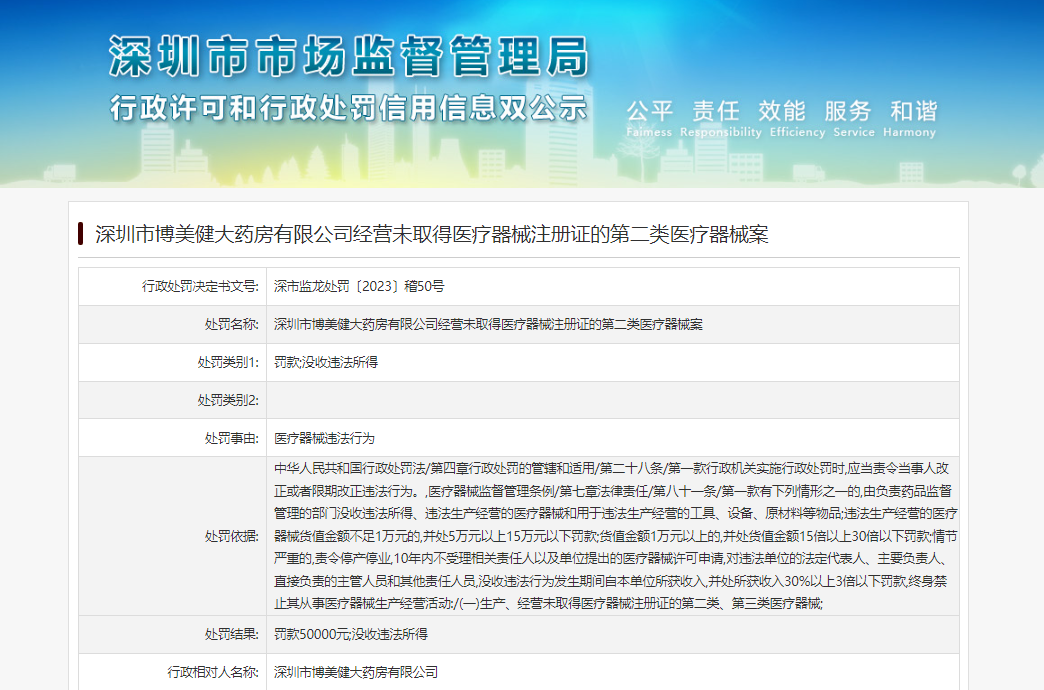Select the 处罚依据 label cell
1044x690 pixels.
tap(173, 536)
